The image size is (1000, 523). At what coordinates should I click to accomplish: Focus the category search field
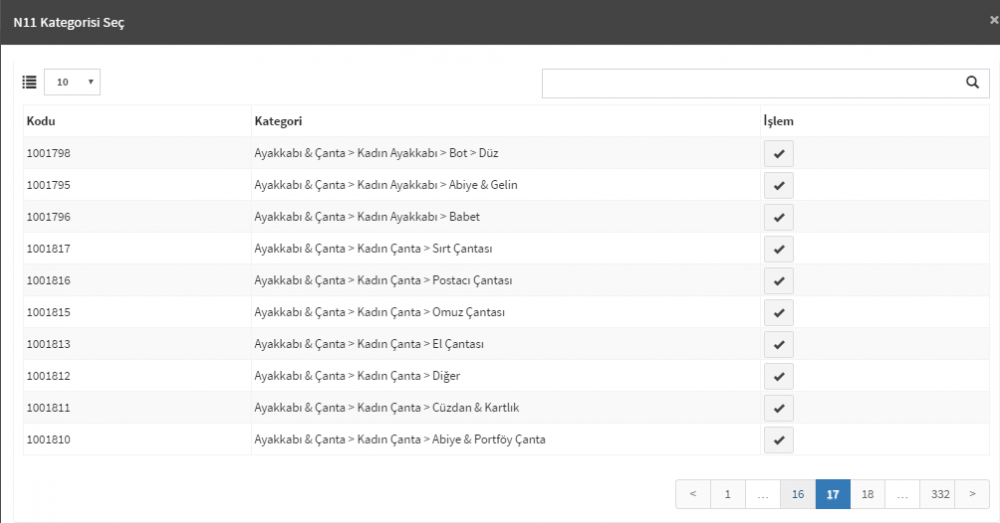click(x=753, y=84)
